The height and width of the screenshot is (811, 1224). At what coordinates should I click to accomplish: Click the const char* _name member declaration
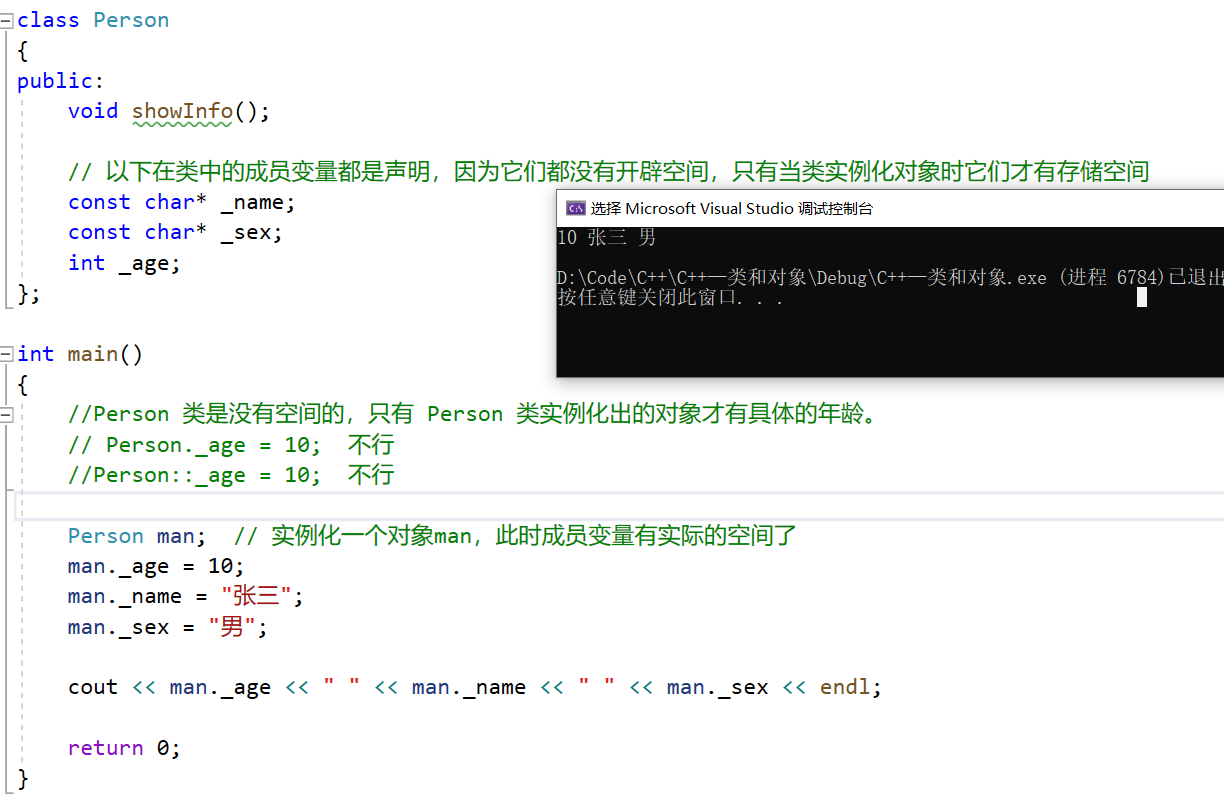(180, 201)
